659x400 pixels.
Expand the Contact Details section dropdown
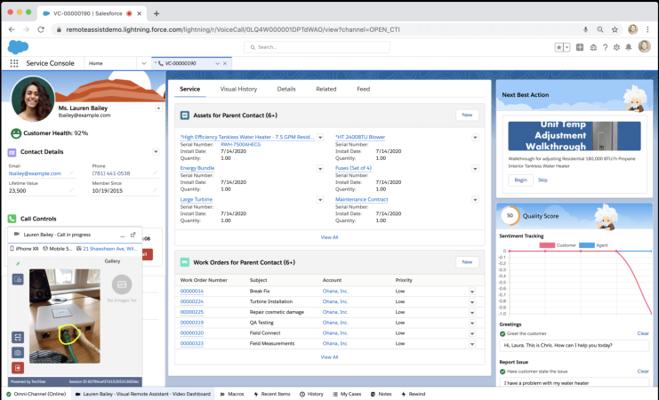156,152
